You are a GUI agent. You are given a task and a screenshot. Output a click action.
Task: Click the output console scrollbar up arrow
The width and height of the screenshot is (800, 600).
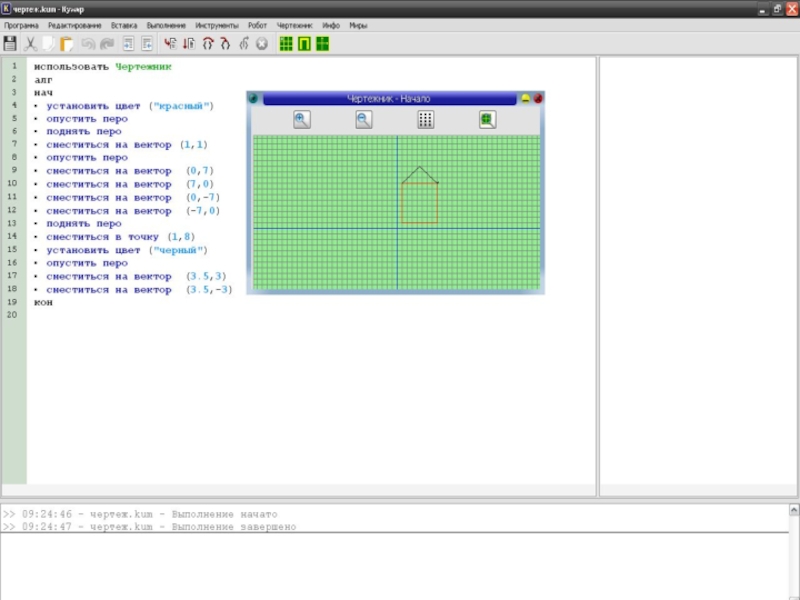point(794,510)
